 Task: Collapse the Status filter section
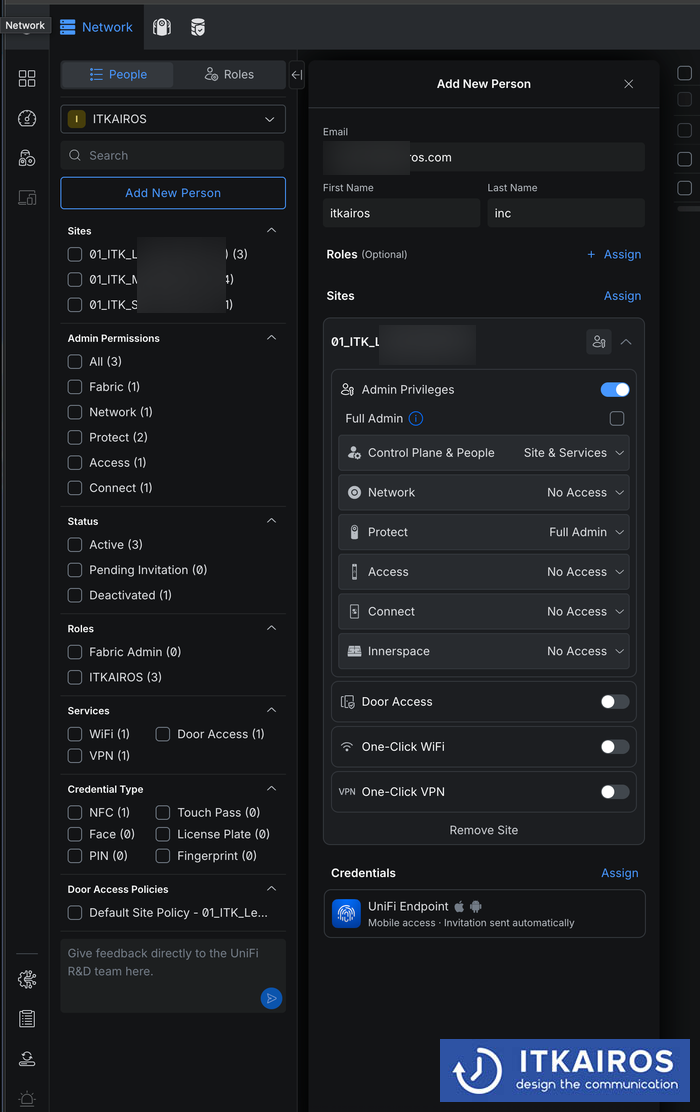(271, 521)
